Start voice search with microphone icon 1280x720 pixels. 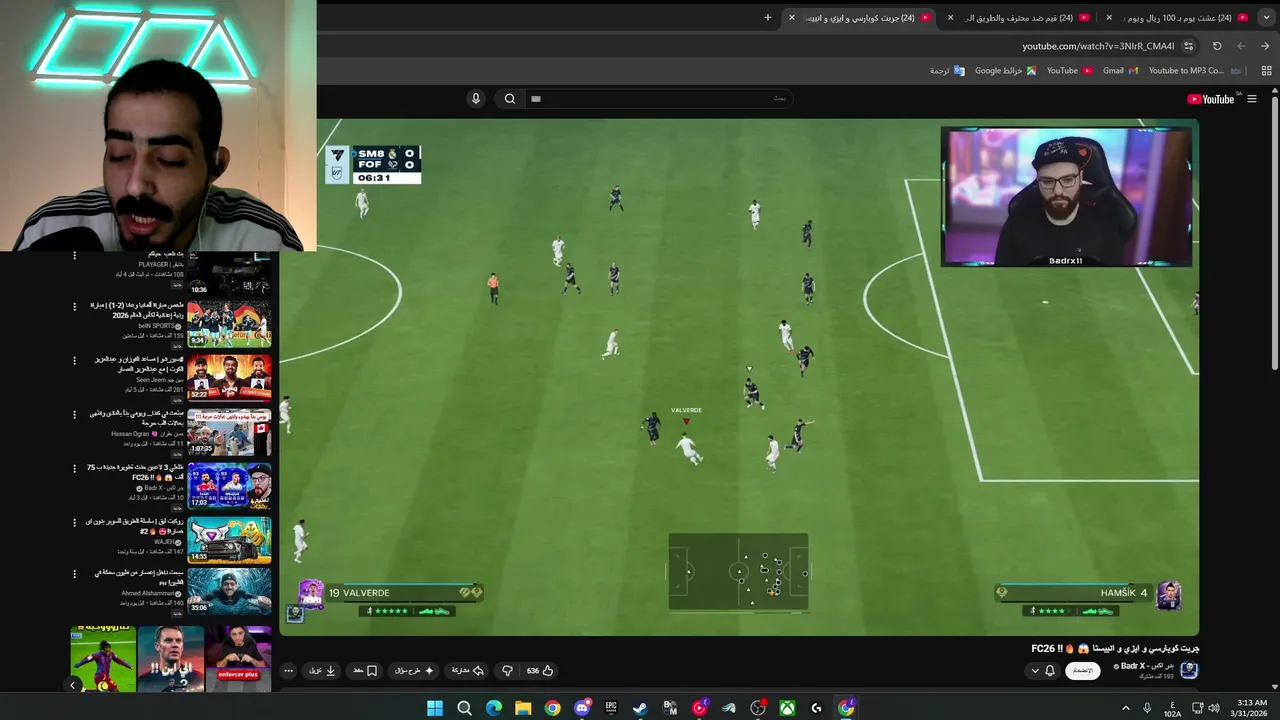[476, 98]
